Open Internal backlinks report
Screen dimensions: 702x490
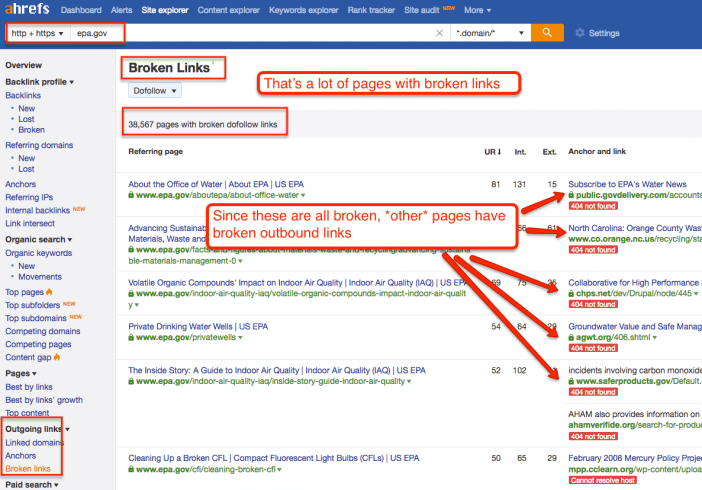pyautogui.click(x=38, y=211)
